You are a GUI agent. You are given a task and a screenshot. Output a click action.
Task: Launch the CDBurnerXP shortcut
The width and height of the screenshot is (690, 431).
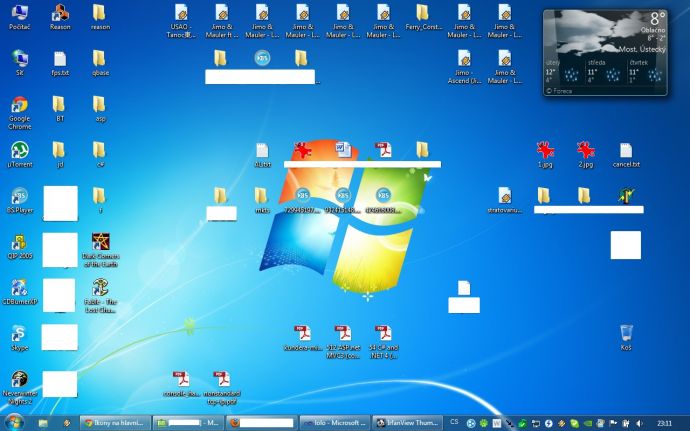19,291
